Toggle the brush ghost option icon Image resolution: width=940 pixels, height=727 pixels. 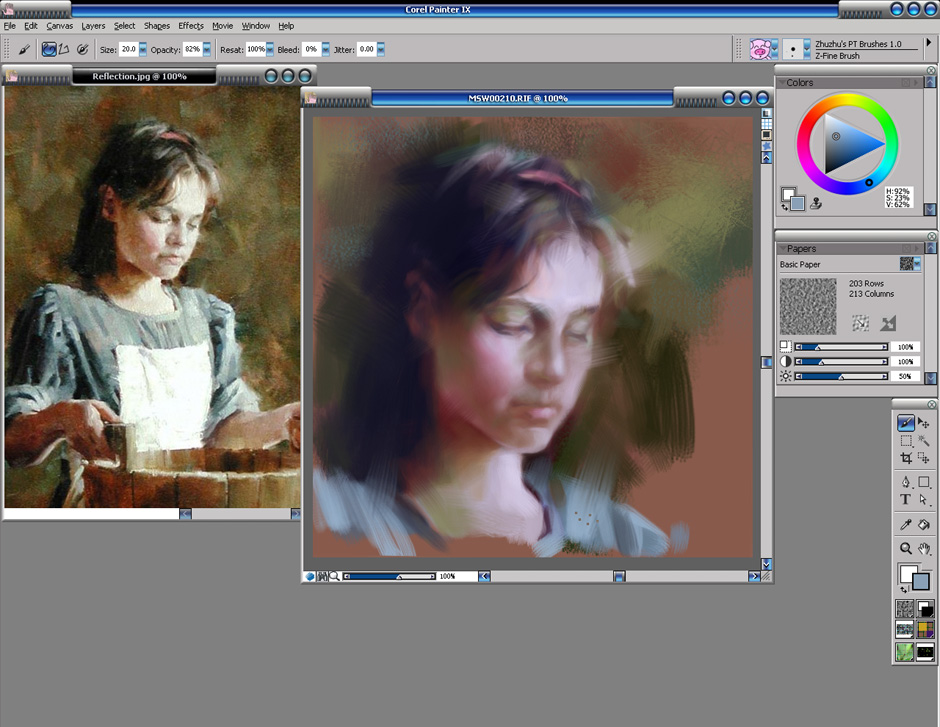pos(82,49)
